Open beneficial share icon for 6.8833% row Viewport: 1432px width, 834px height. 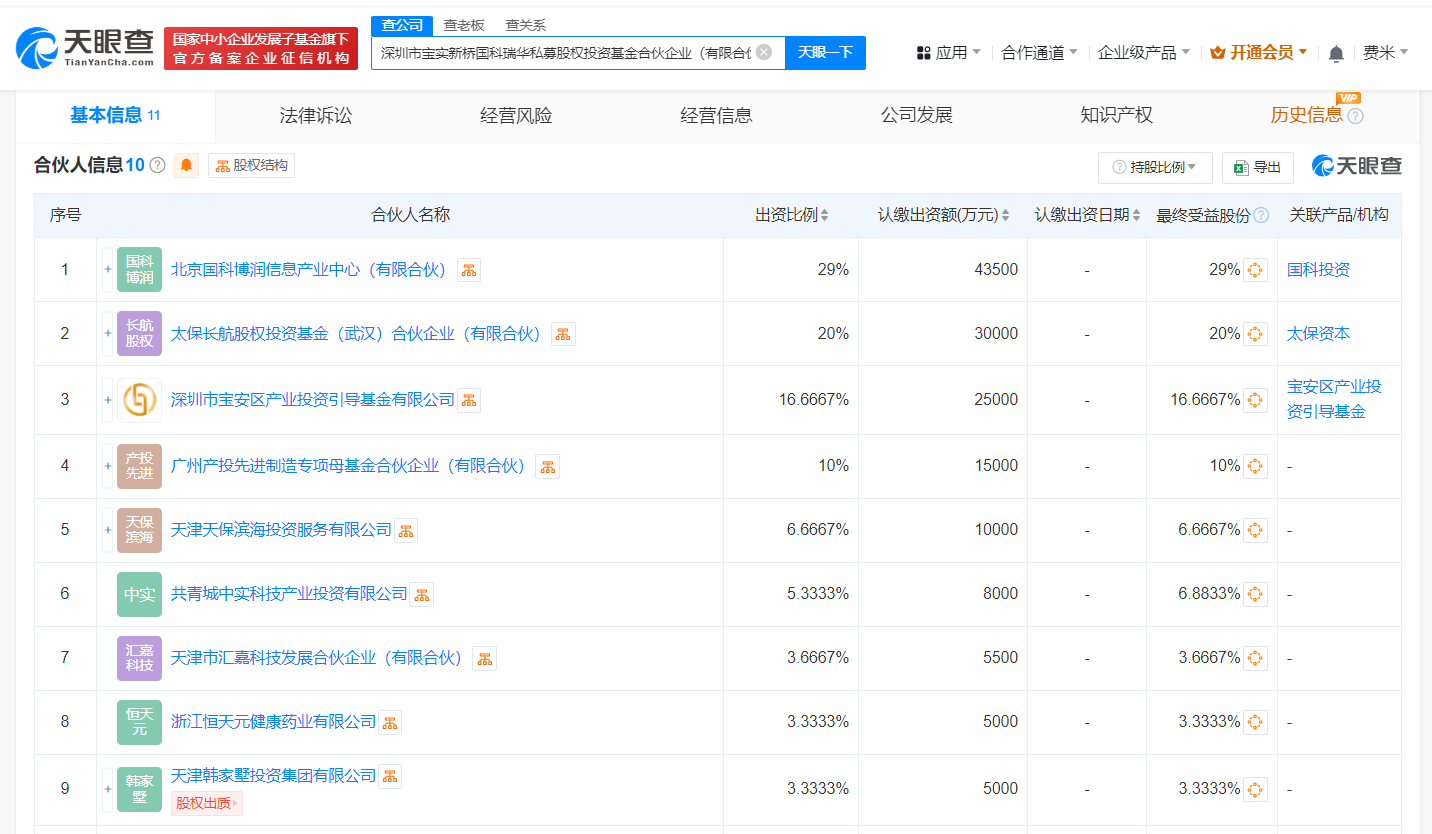pos(1255,594)
